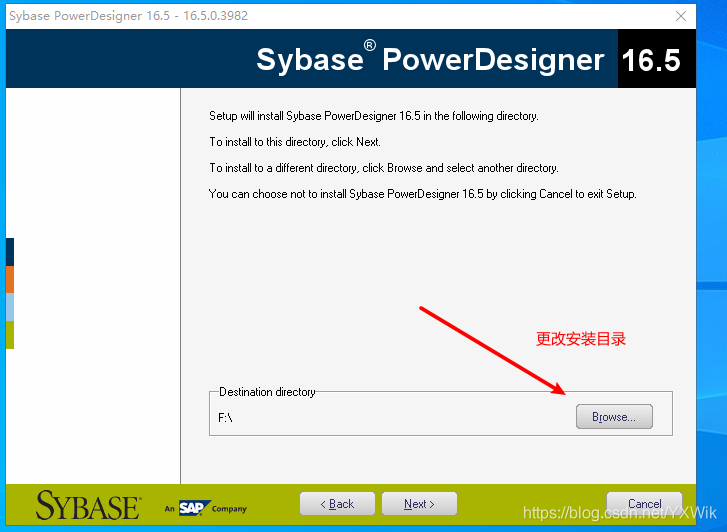Screen dimensions: 727x532
Task: Click the 'You can choose not to install' line
Action: 422,194
